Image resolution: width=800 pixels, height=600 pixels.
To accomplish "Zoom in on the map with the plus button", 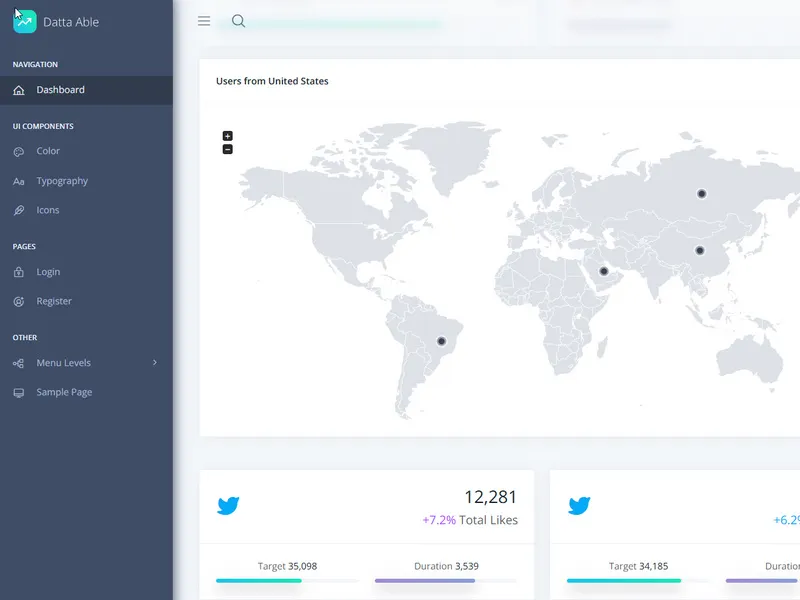I will point(228,135).
